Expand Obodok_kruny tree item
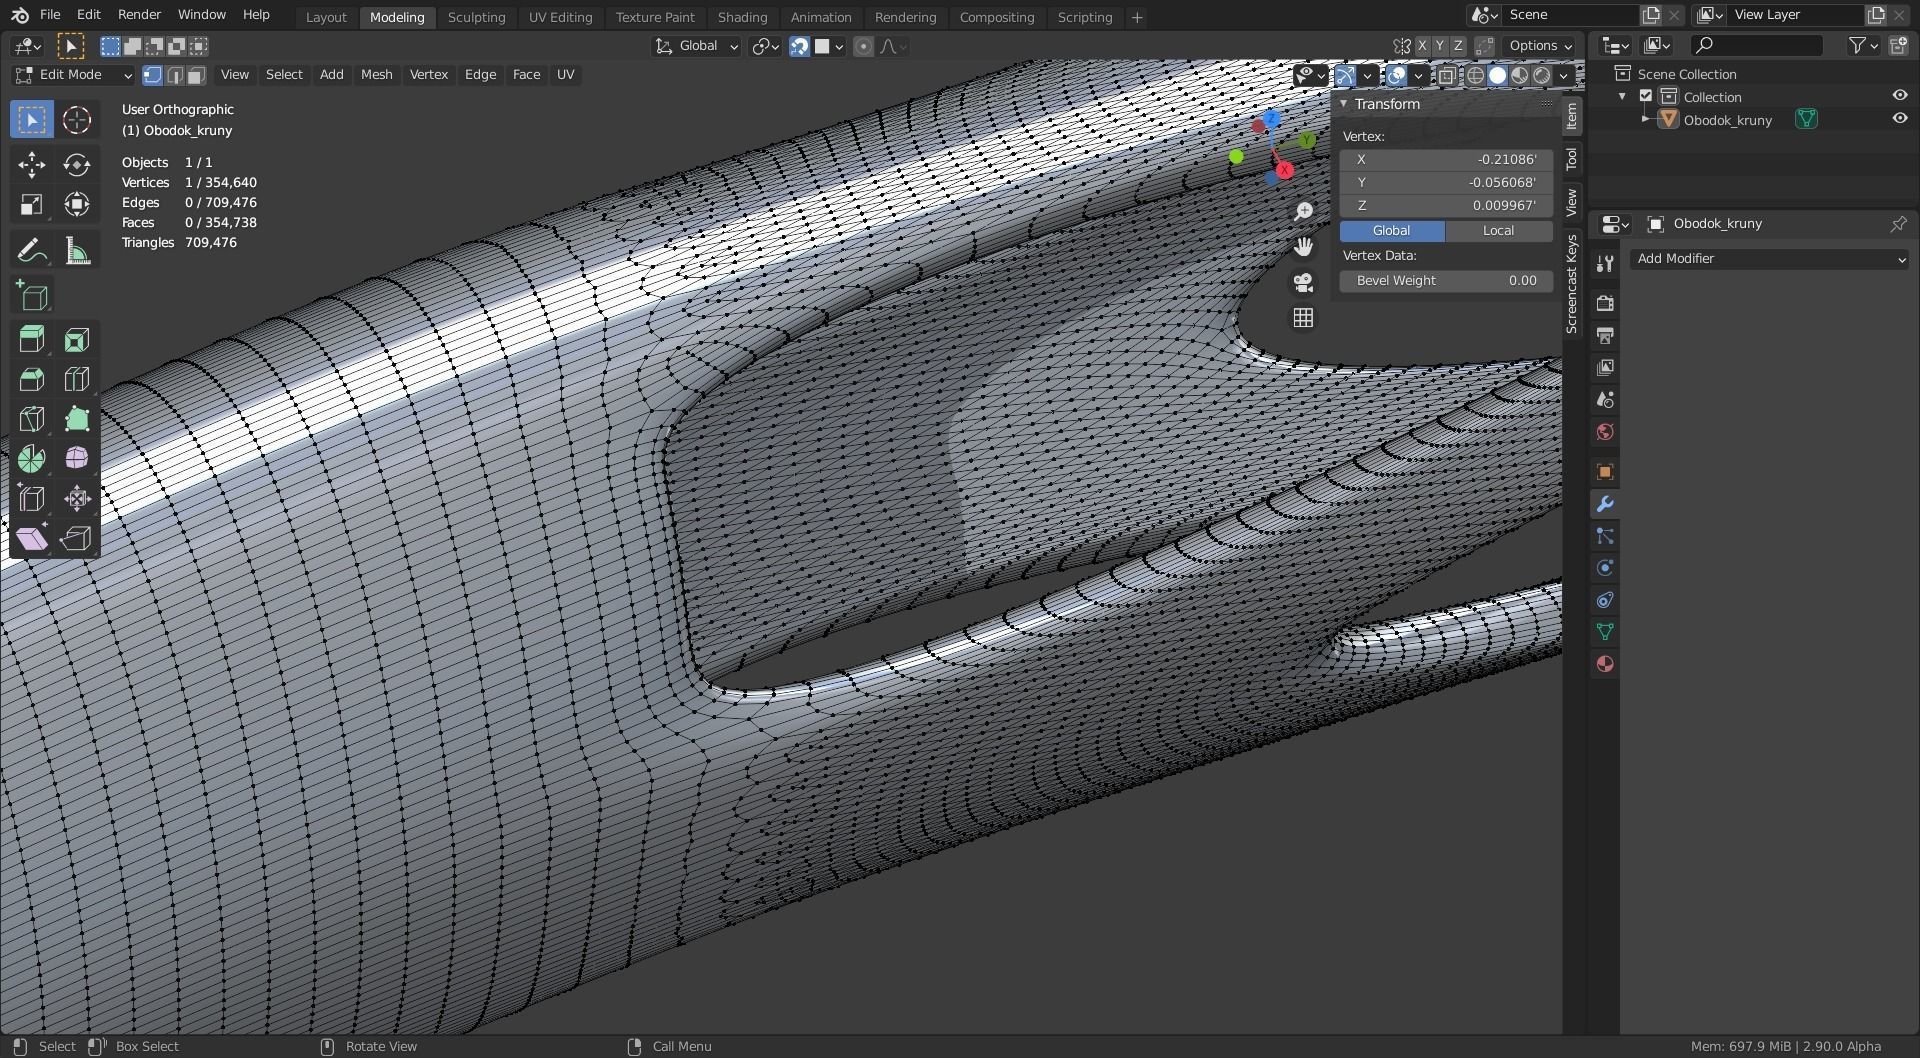Viewport: 1920px width, 1058px height. [x=1645, y=120]
